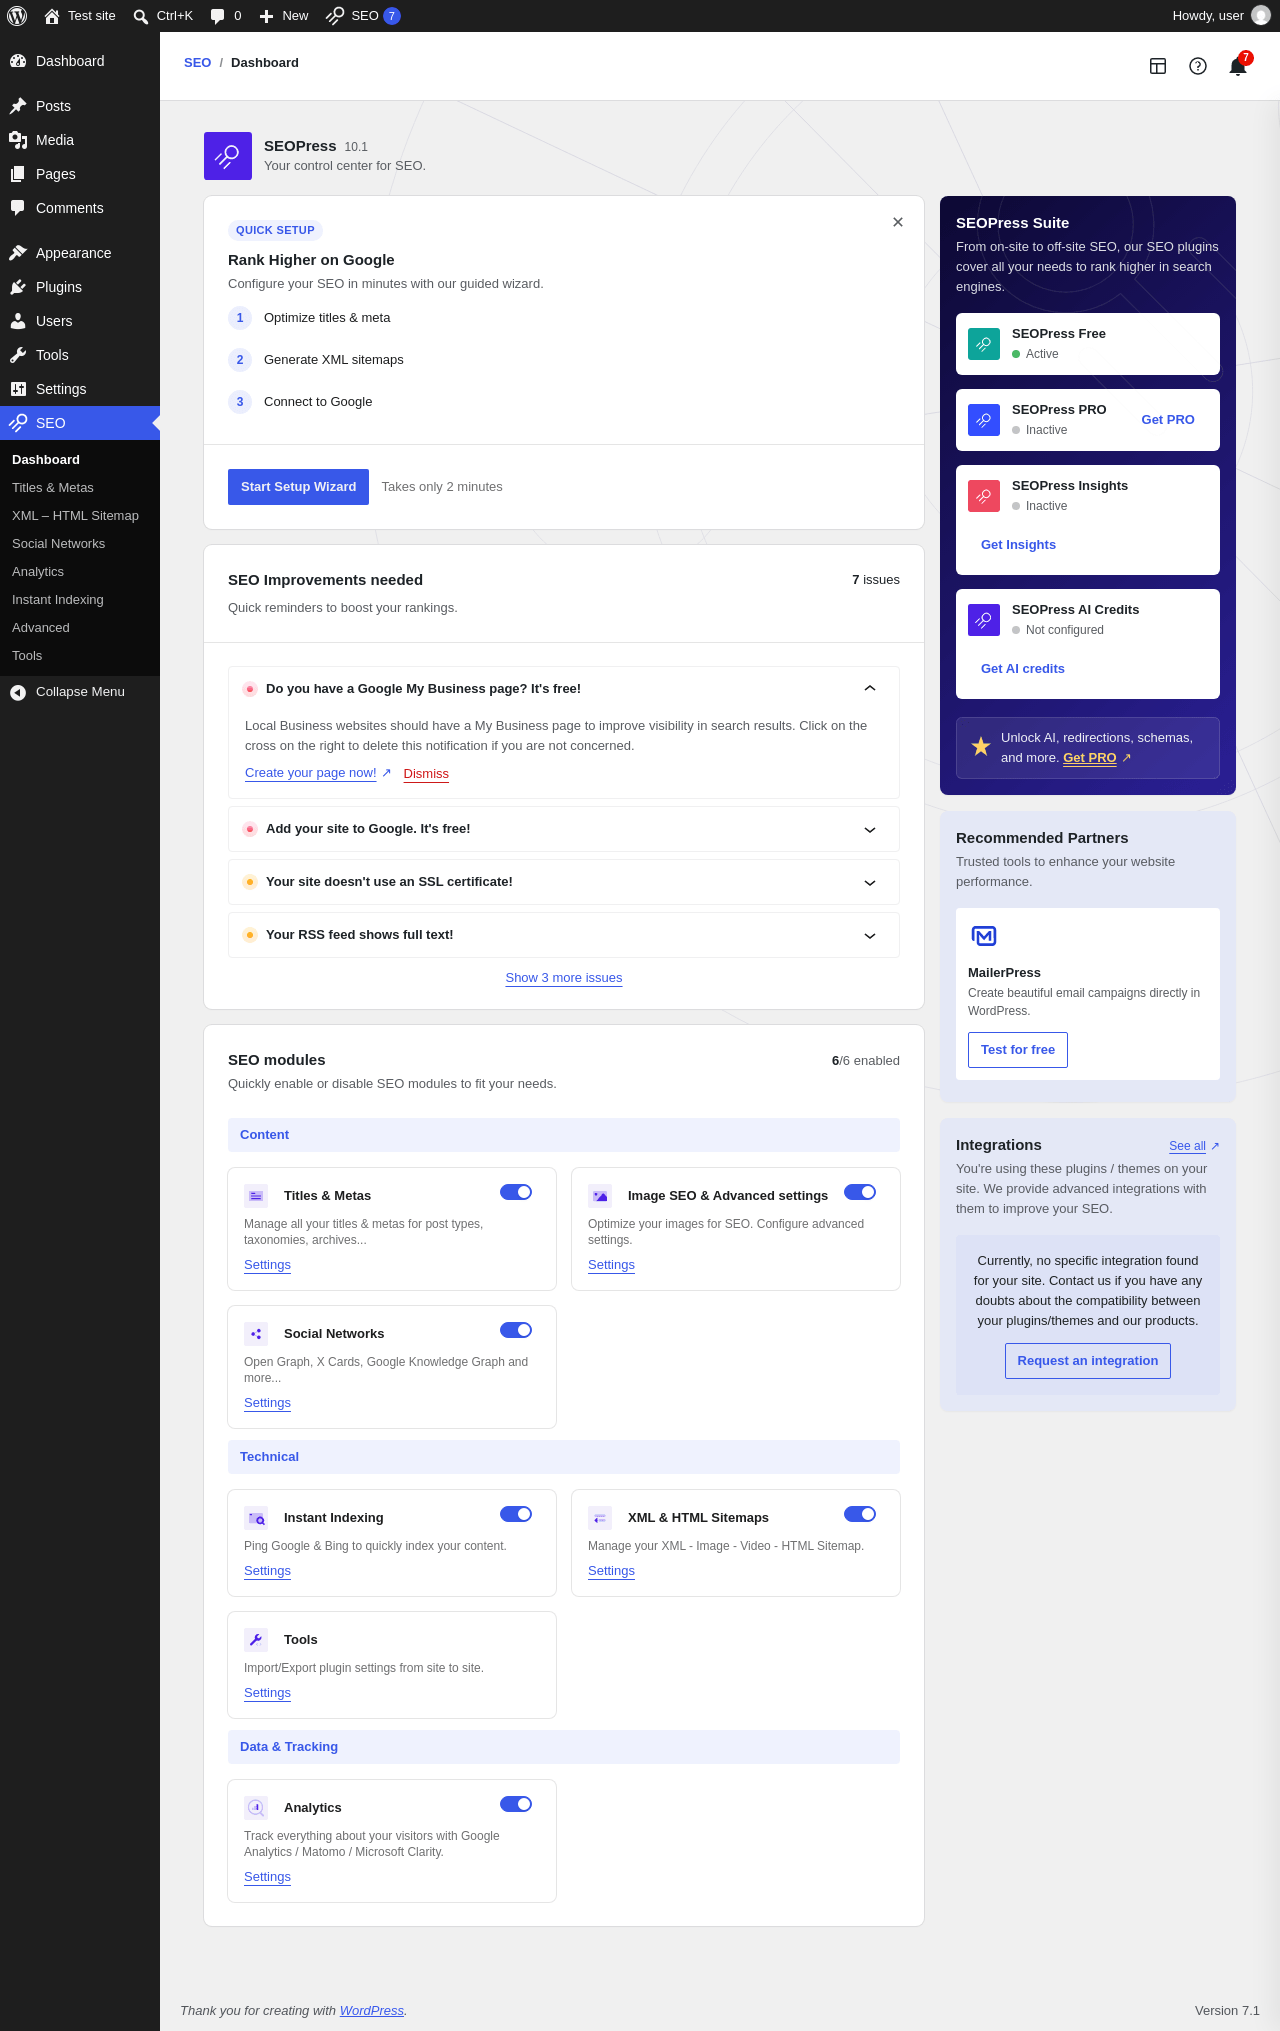This screenshot has width=1280, height=2031.
Task: Open Settings link under Titles & Metas
Action: point(267,1265)
